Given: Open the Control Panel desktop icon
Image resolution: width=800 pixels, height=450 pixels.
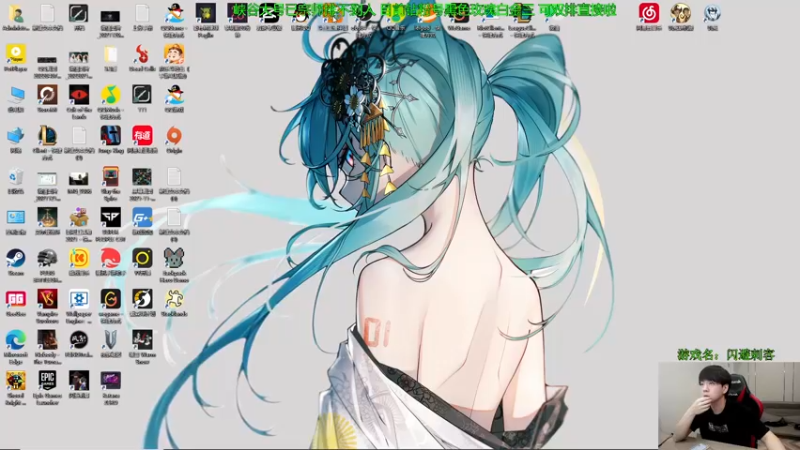Looking at the screenshot, I should 16,217.
